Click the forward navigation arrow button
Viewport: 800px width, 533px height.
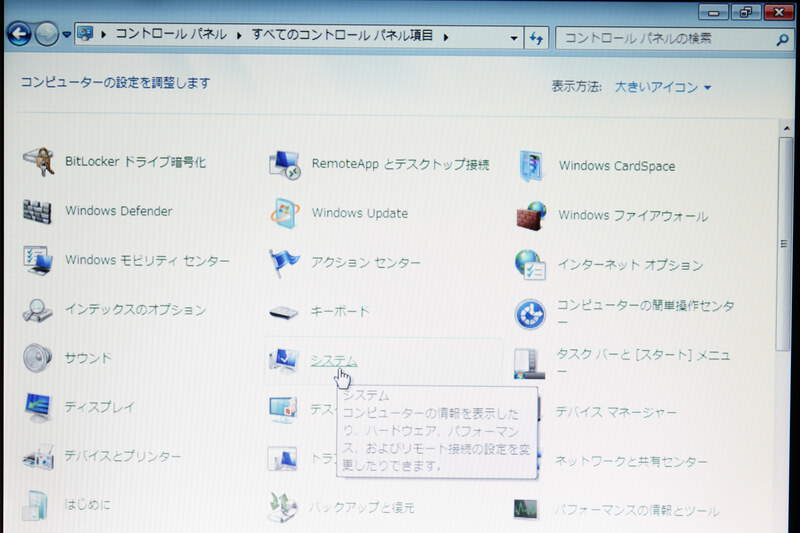point(47,34)
